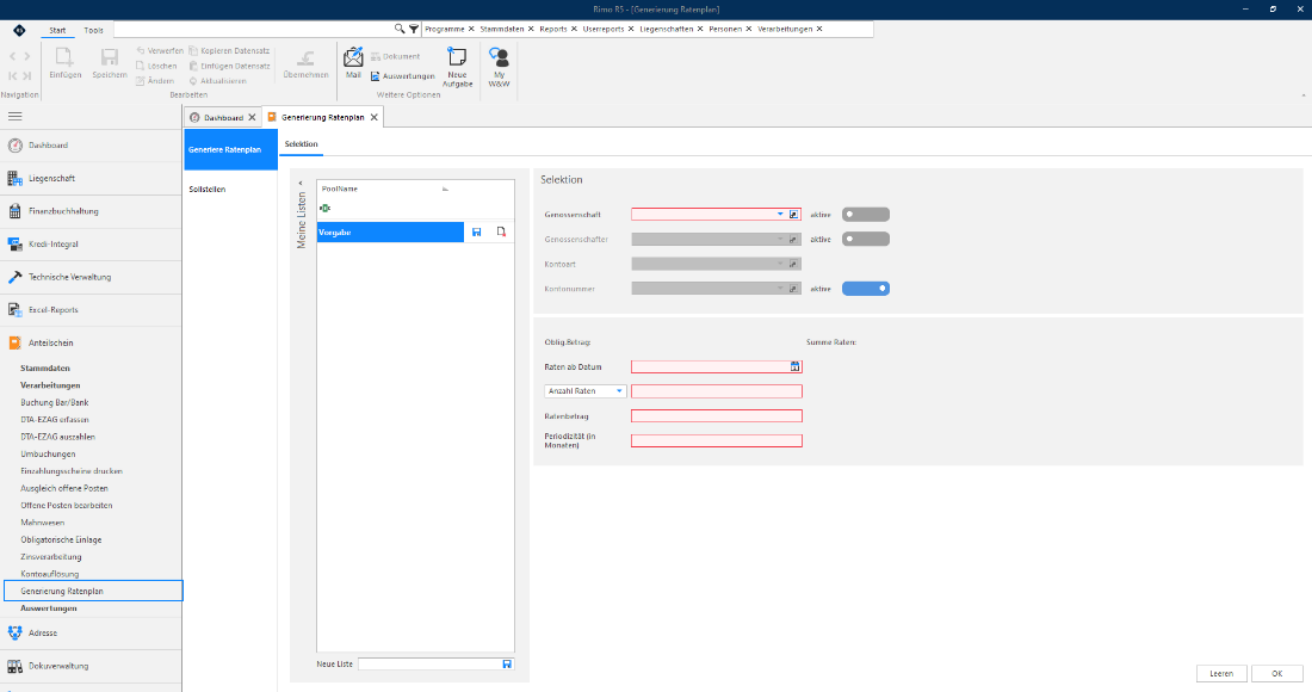Screen dimensions: 1312x692
Task: Select the Selektion tab
Action: pyautogui.click(x=301, y=145)
